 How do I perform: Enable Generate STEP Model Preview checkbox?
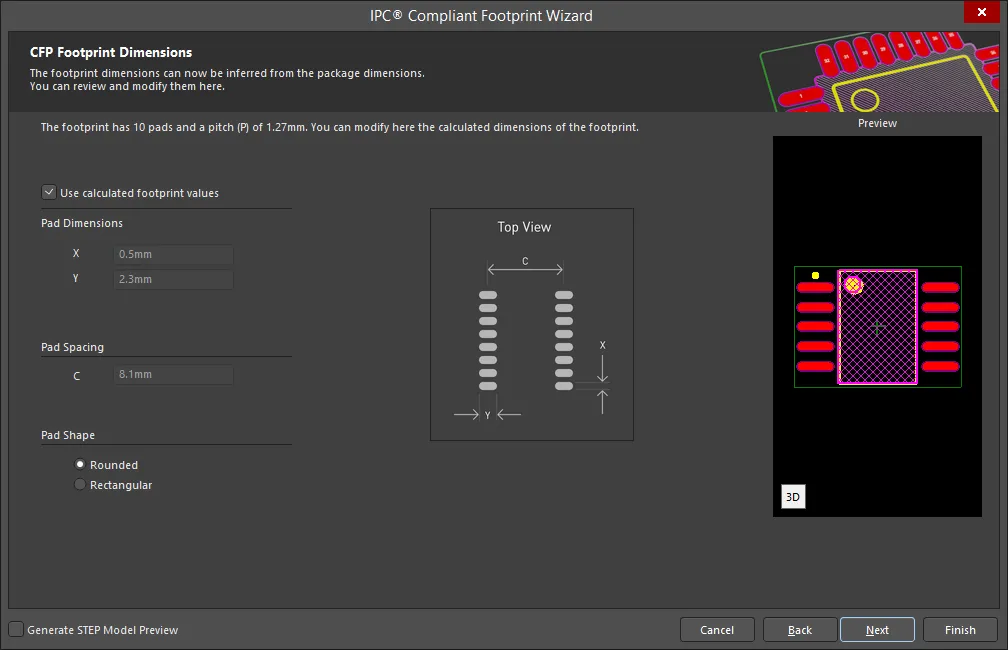16,629
